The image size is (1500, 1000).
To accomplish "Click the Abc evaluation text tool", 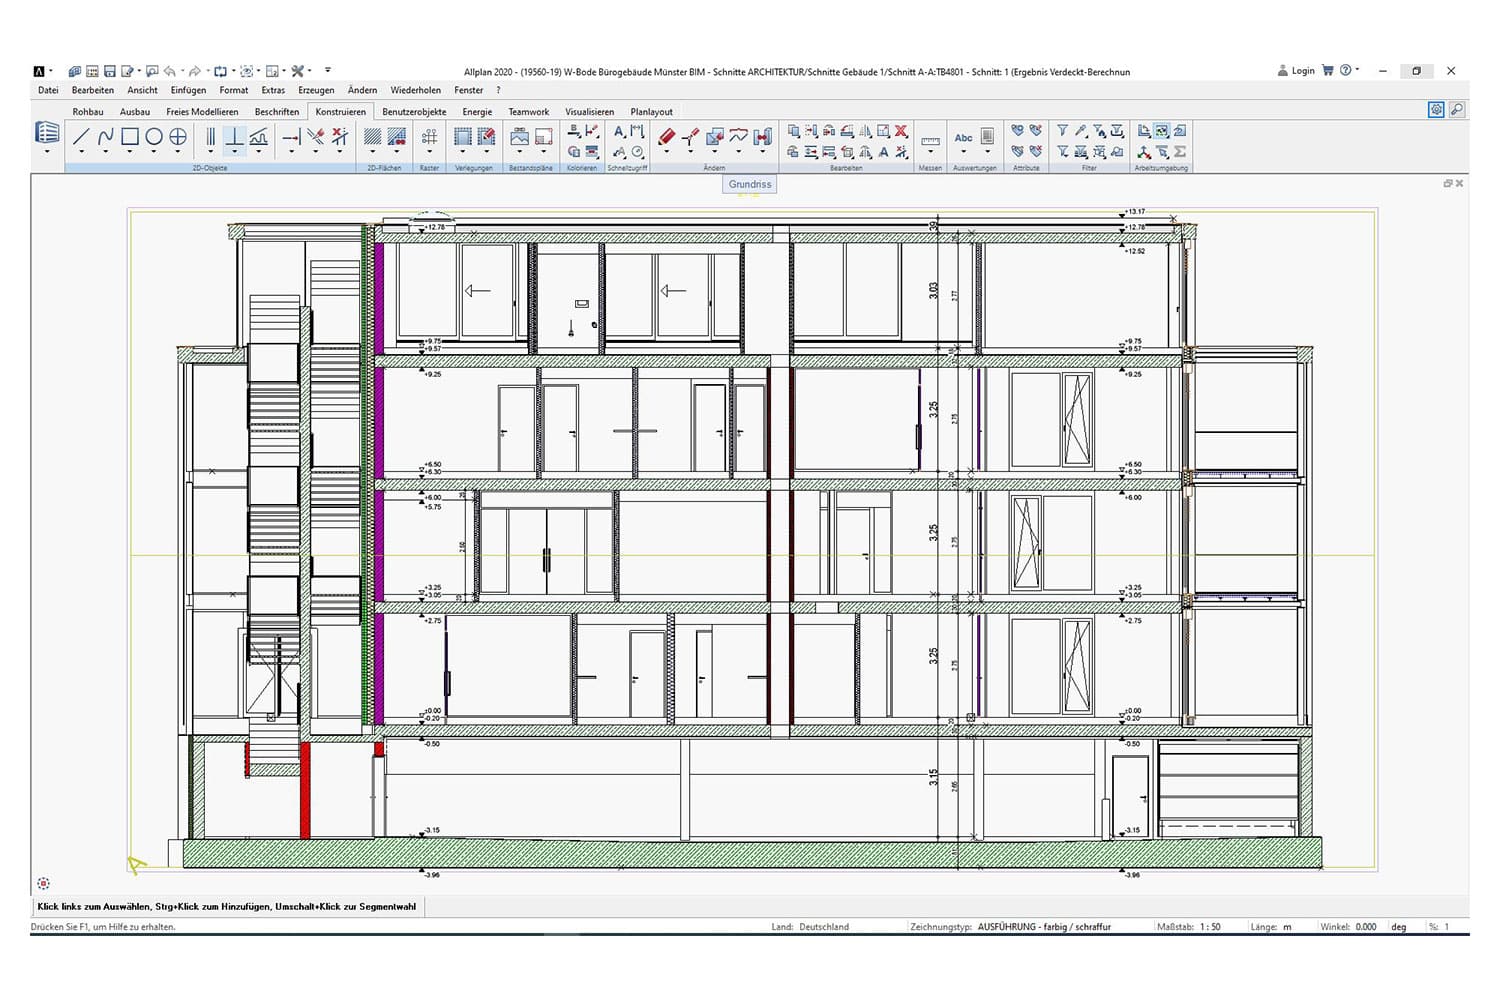I will click(x=963, y=138).
